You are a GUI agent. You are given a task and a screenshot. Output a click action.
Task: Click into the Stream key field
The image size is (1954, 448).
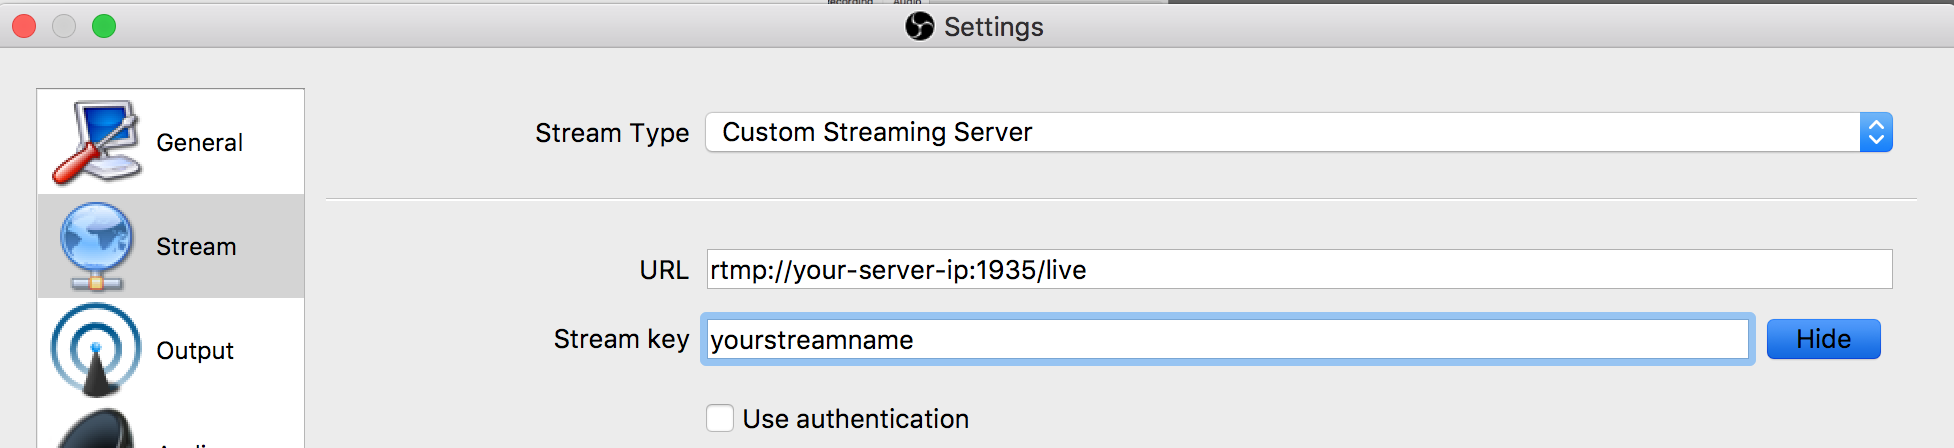(x=1228, y=339)
